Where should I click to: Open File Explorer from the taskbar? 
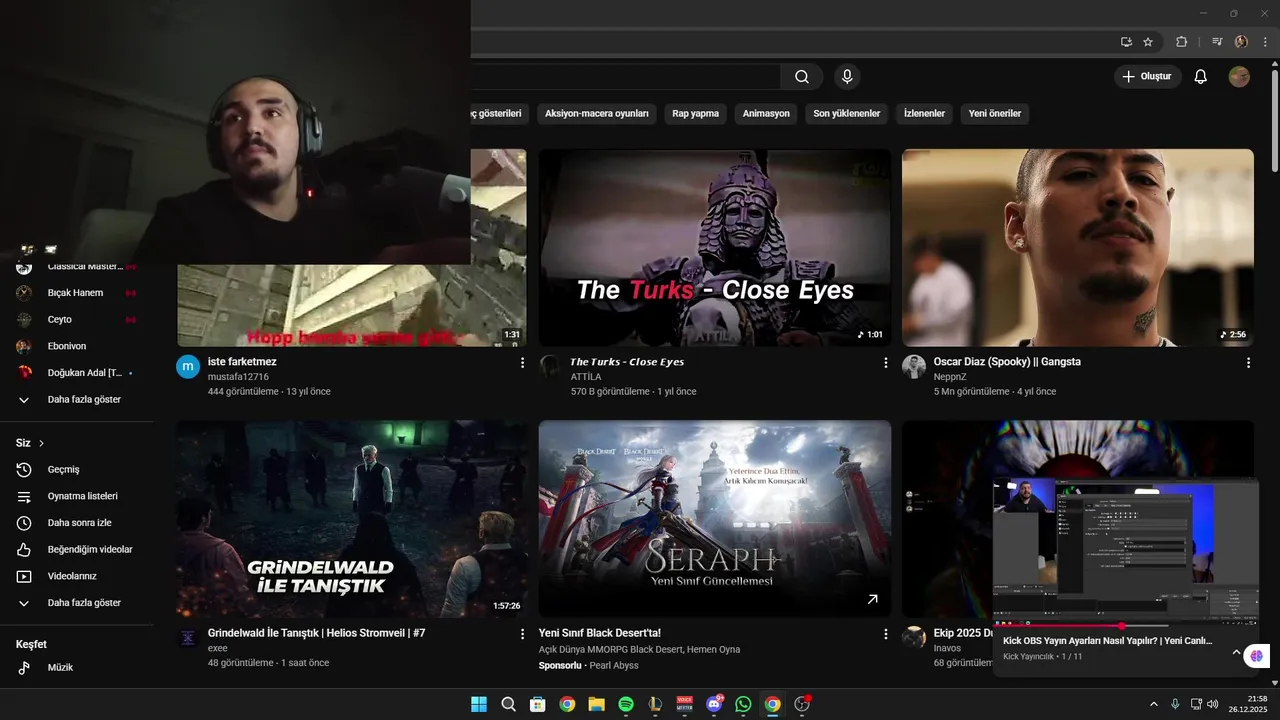point(596,704)
